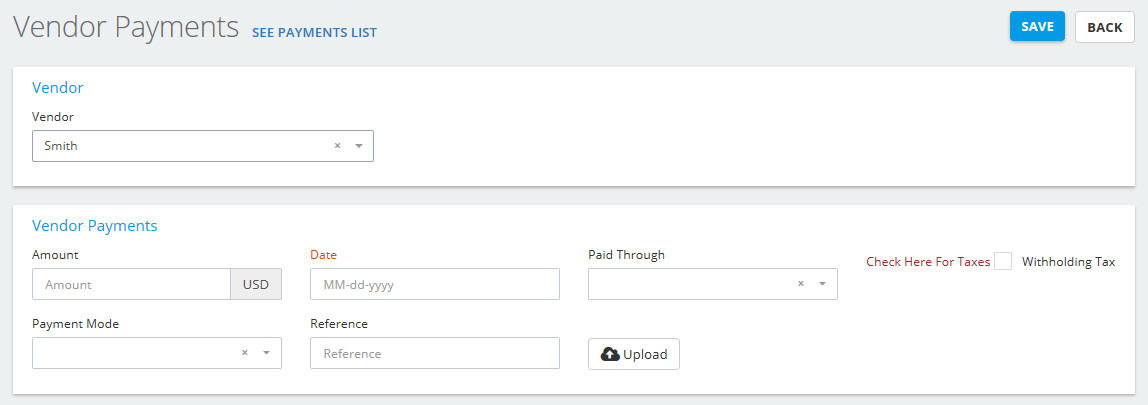Open the See Payments List link
This screenshot has height=405, width=1148.
[314, 32]
